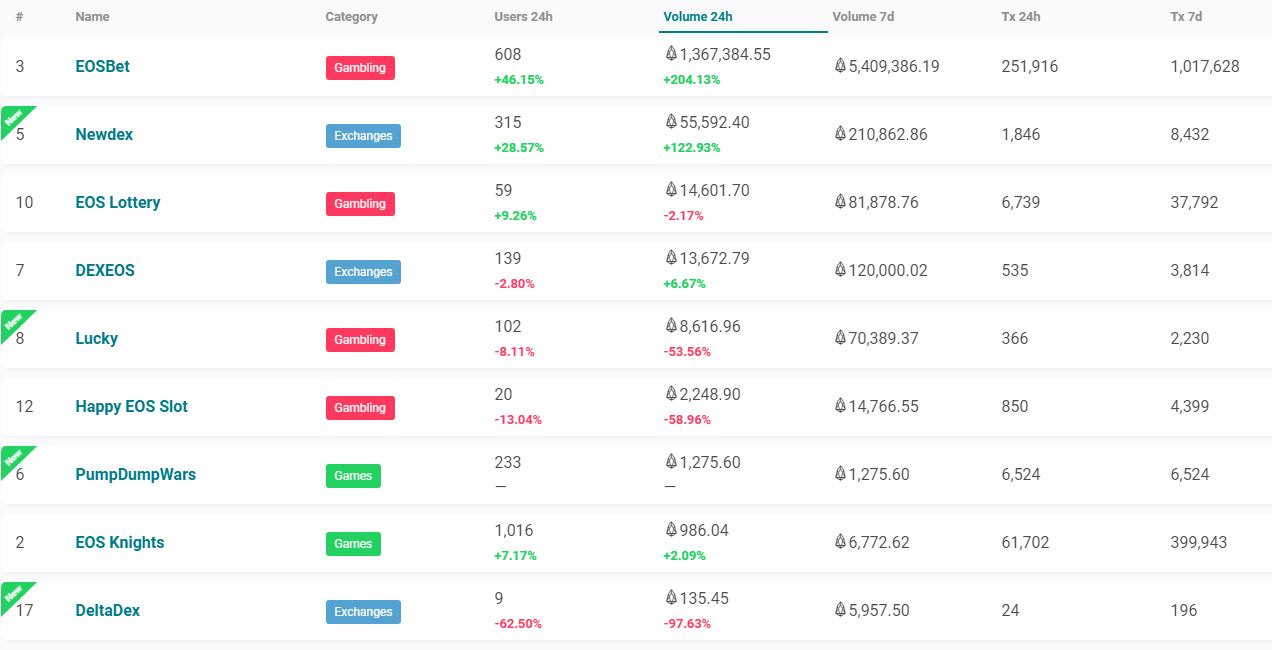Sort by Volume 24h column header

point(698,16)
